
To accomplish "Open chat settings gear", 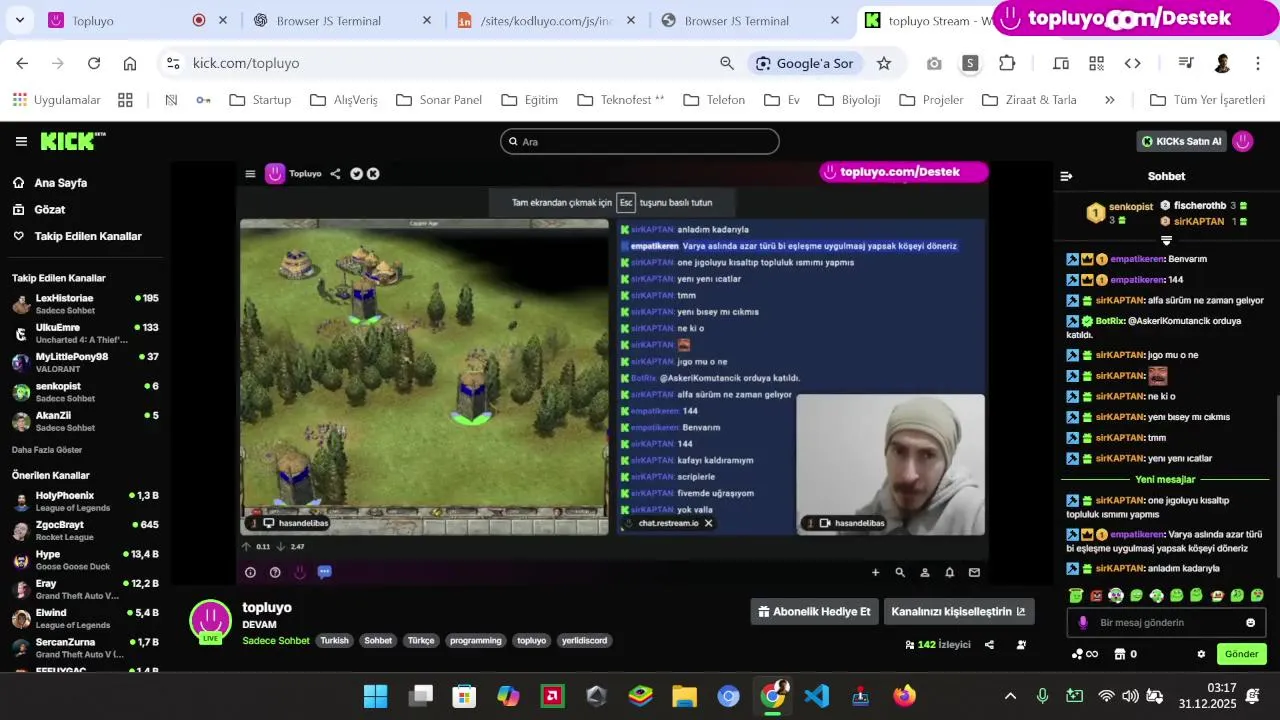I will click(1201, 654).
